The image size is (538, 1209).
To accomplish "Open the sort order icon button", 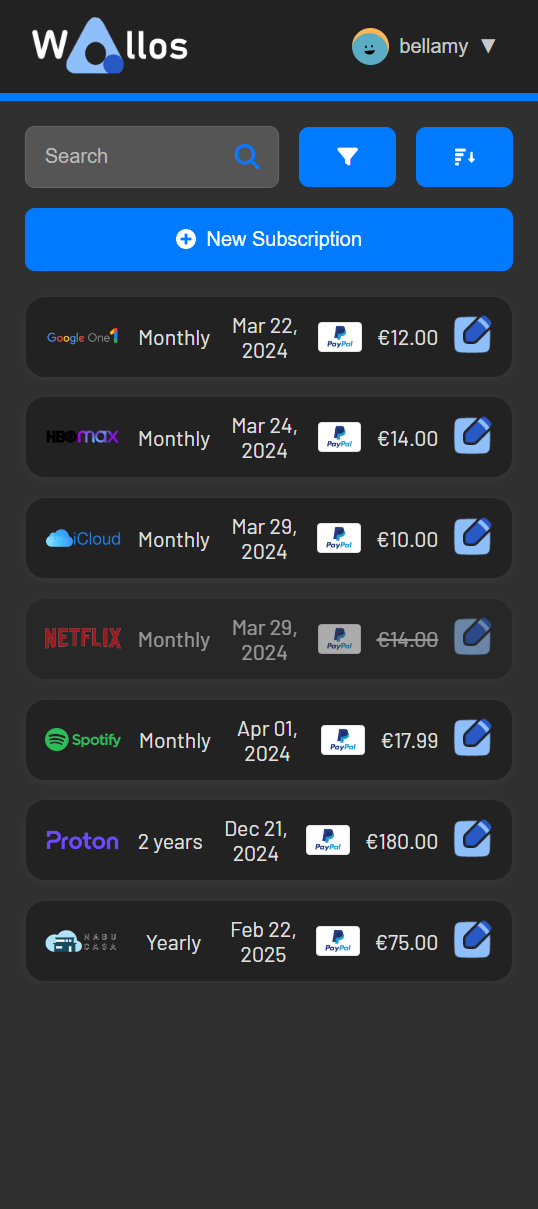I will 464,157.
